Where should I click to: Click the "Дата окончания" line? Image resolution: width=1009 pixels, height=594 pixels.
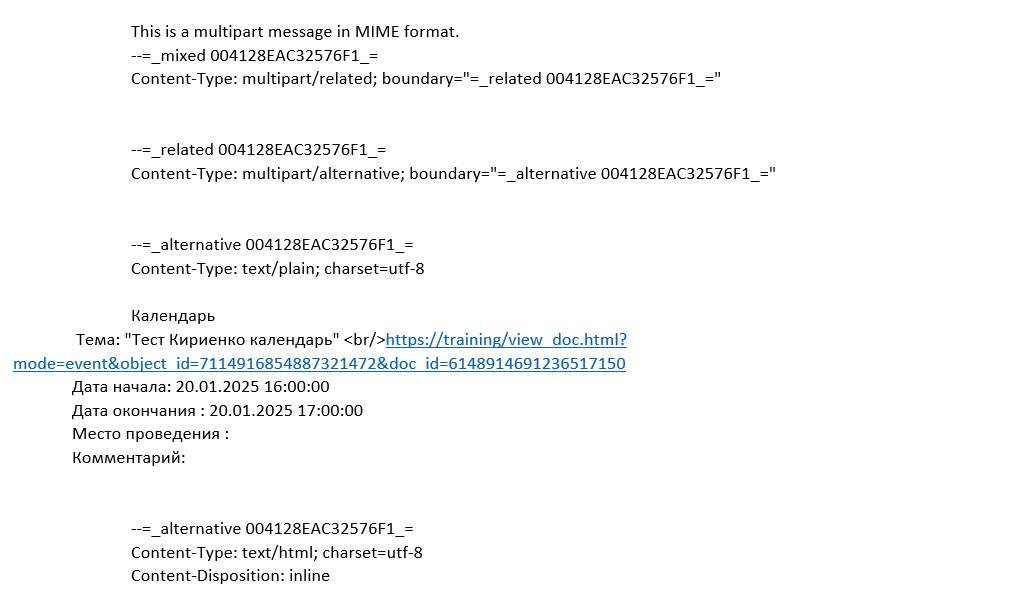(x=217, y=410)
